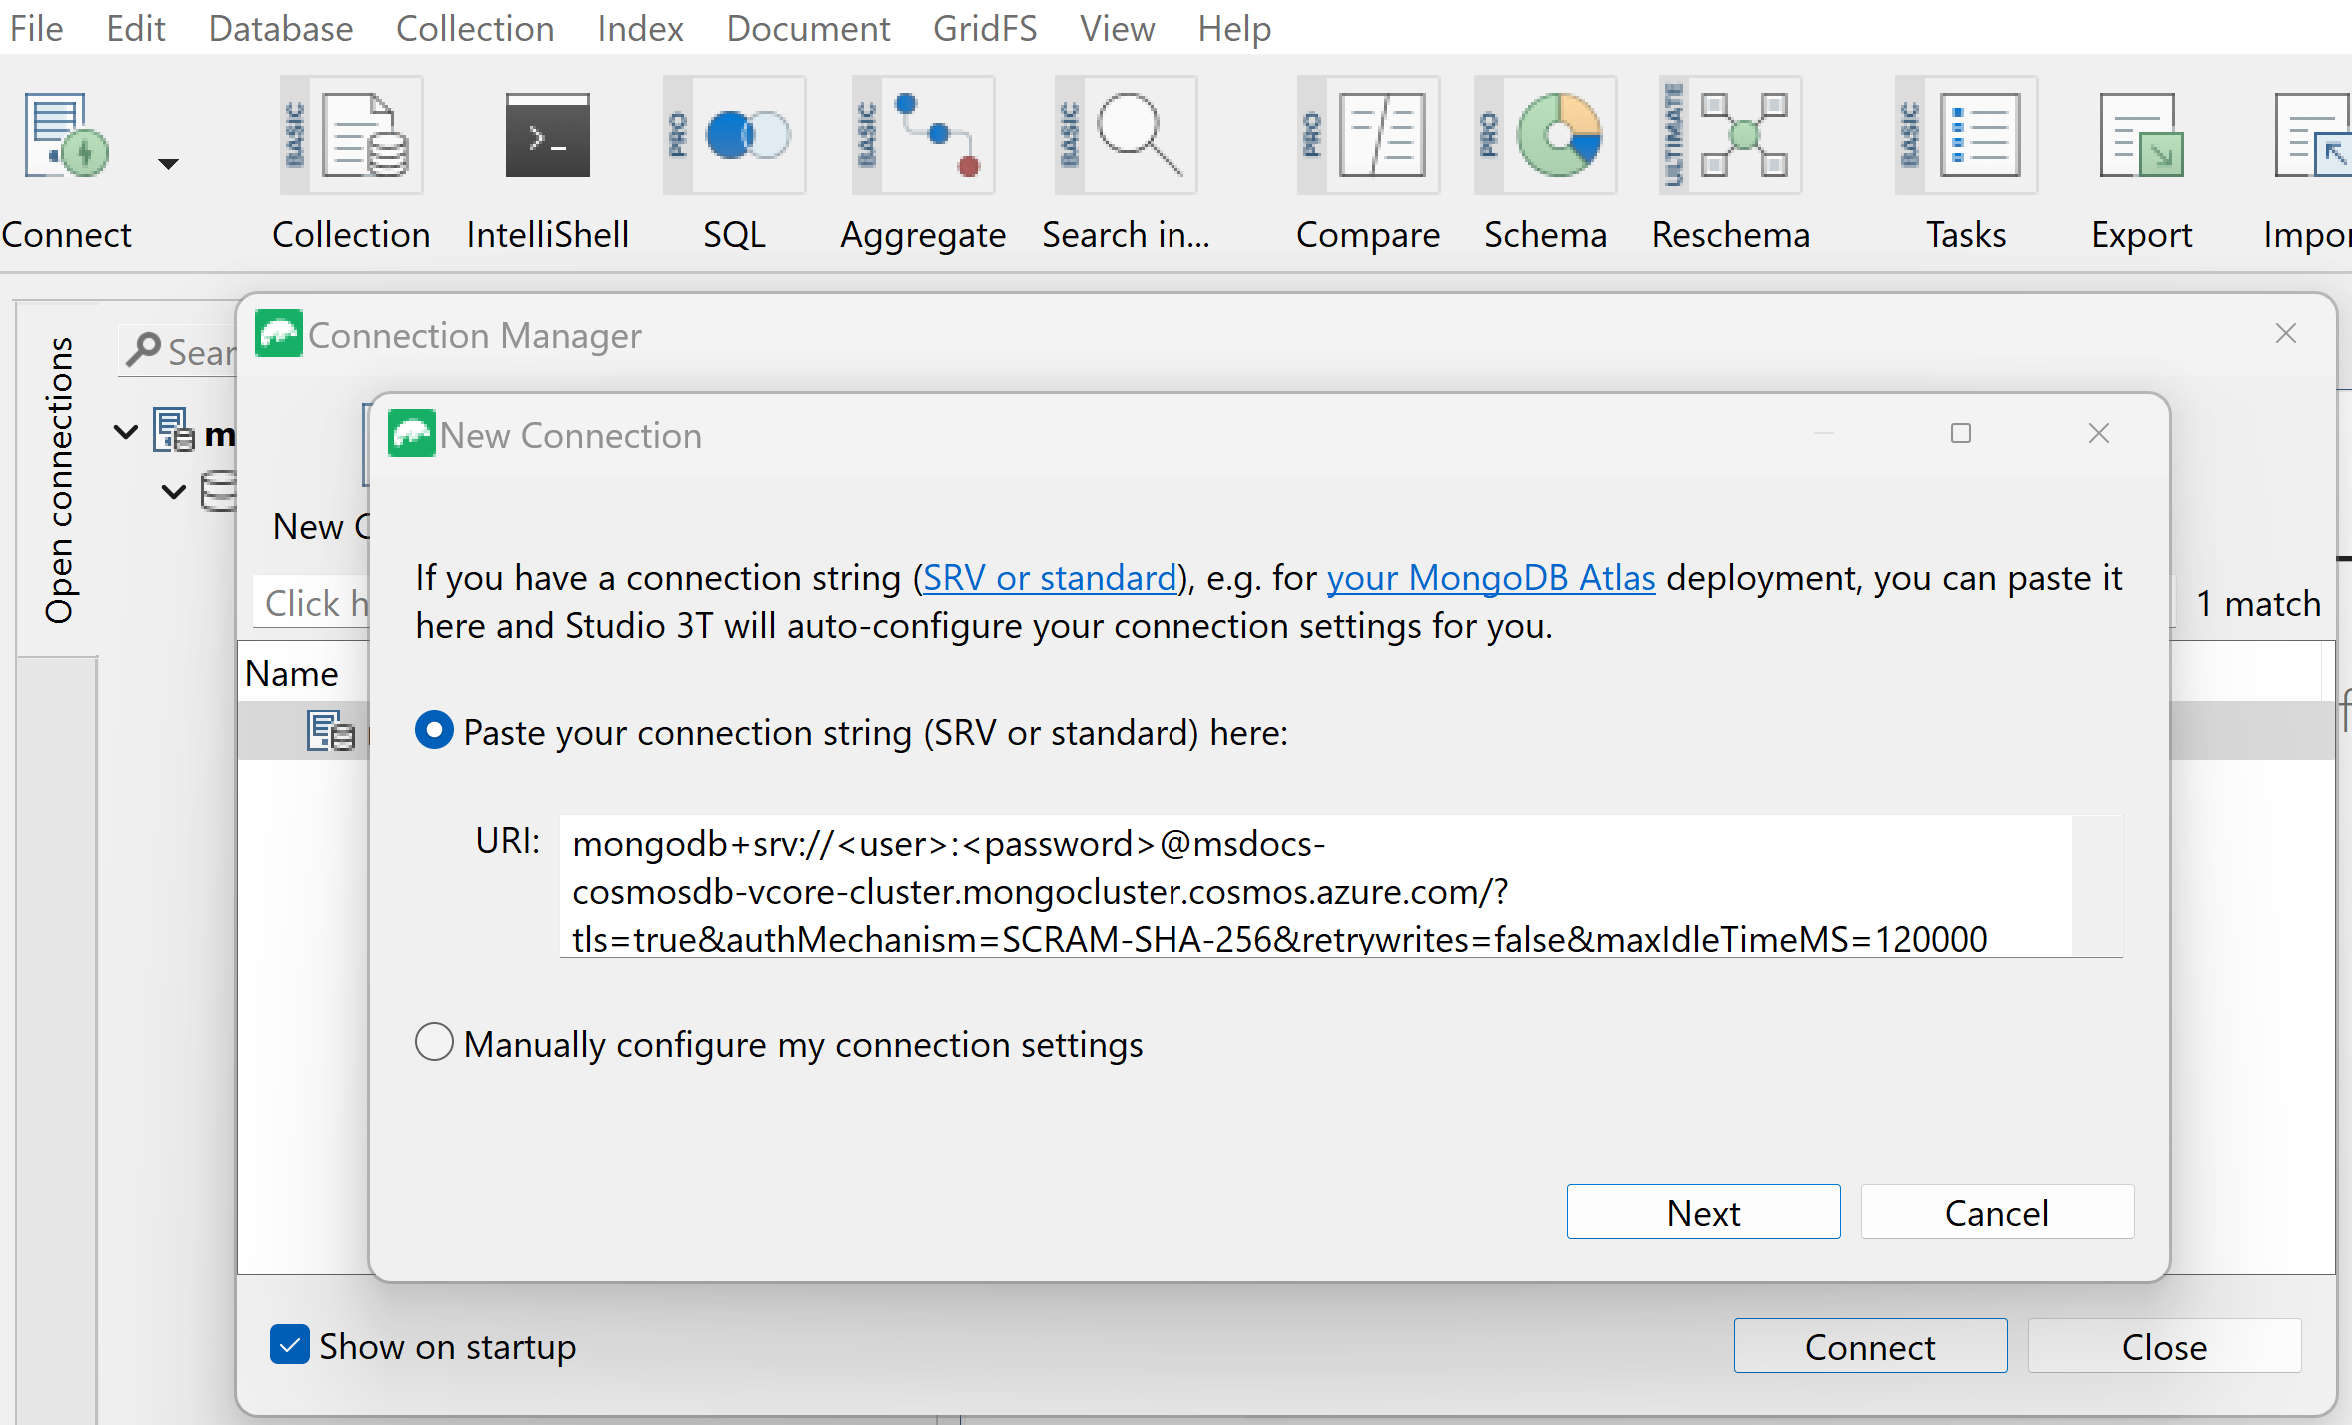Open the Aggregate pipeline builder
This screenshot has width=2352, height=1425.
[x=921, y=160]
